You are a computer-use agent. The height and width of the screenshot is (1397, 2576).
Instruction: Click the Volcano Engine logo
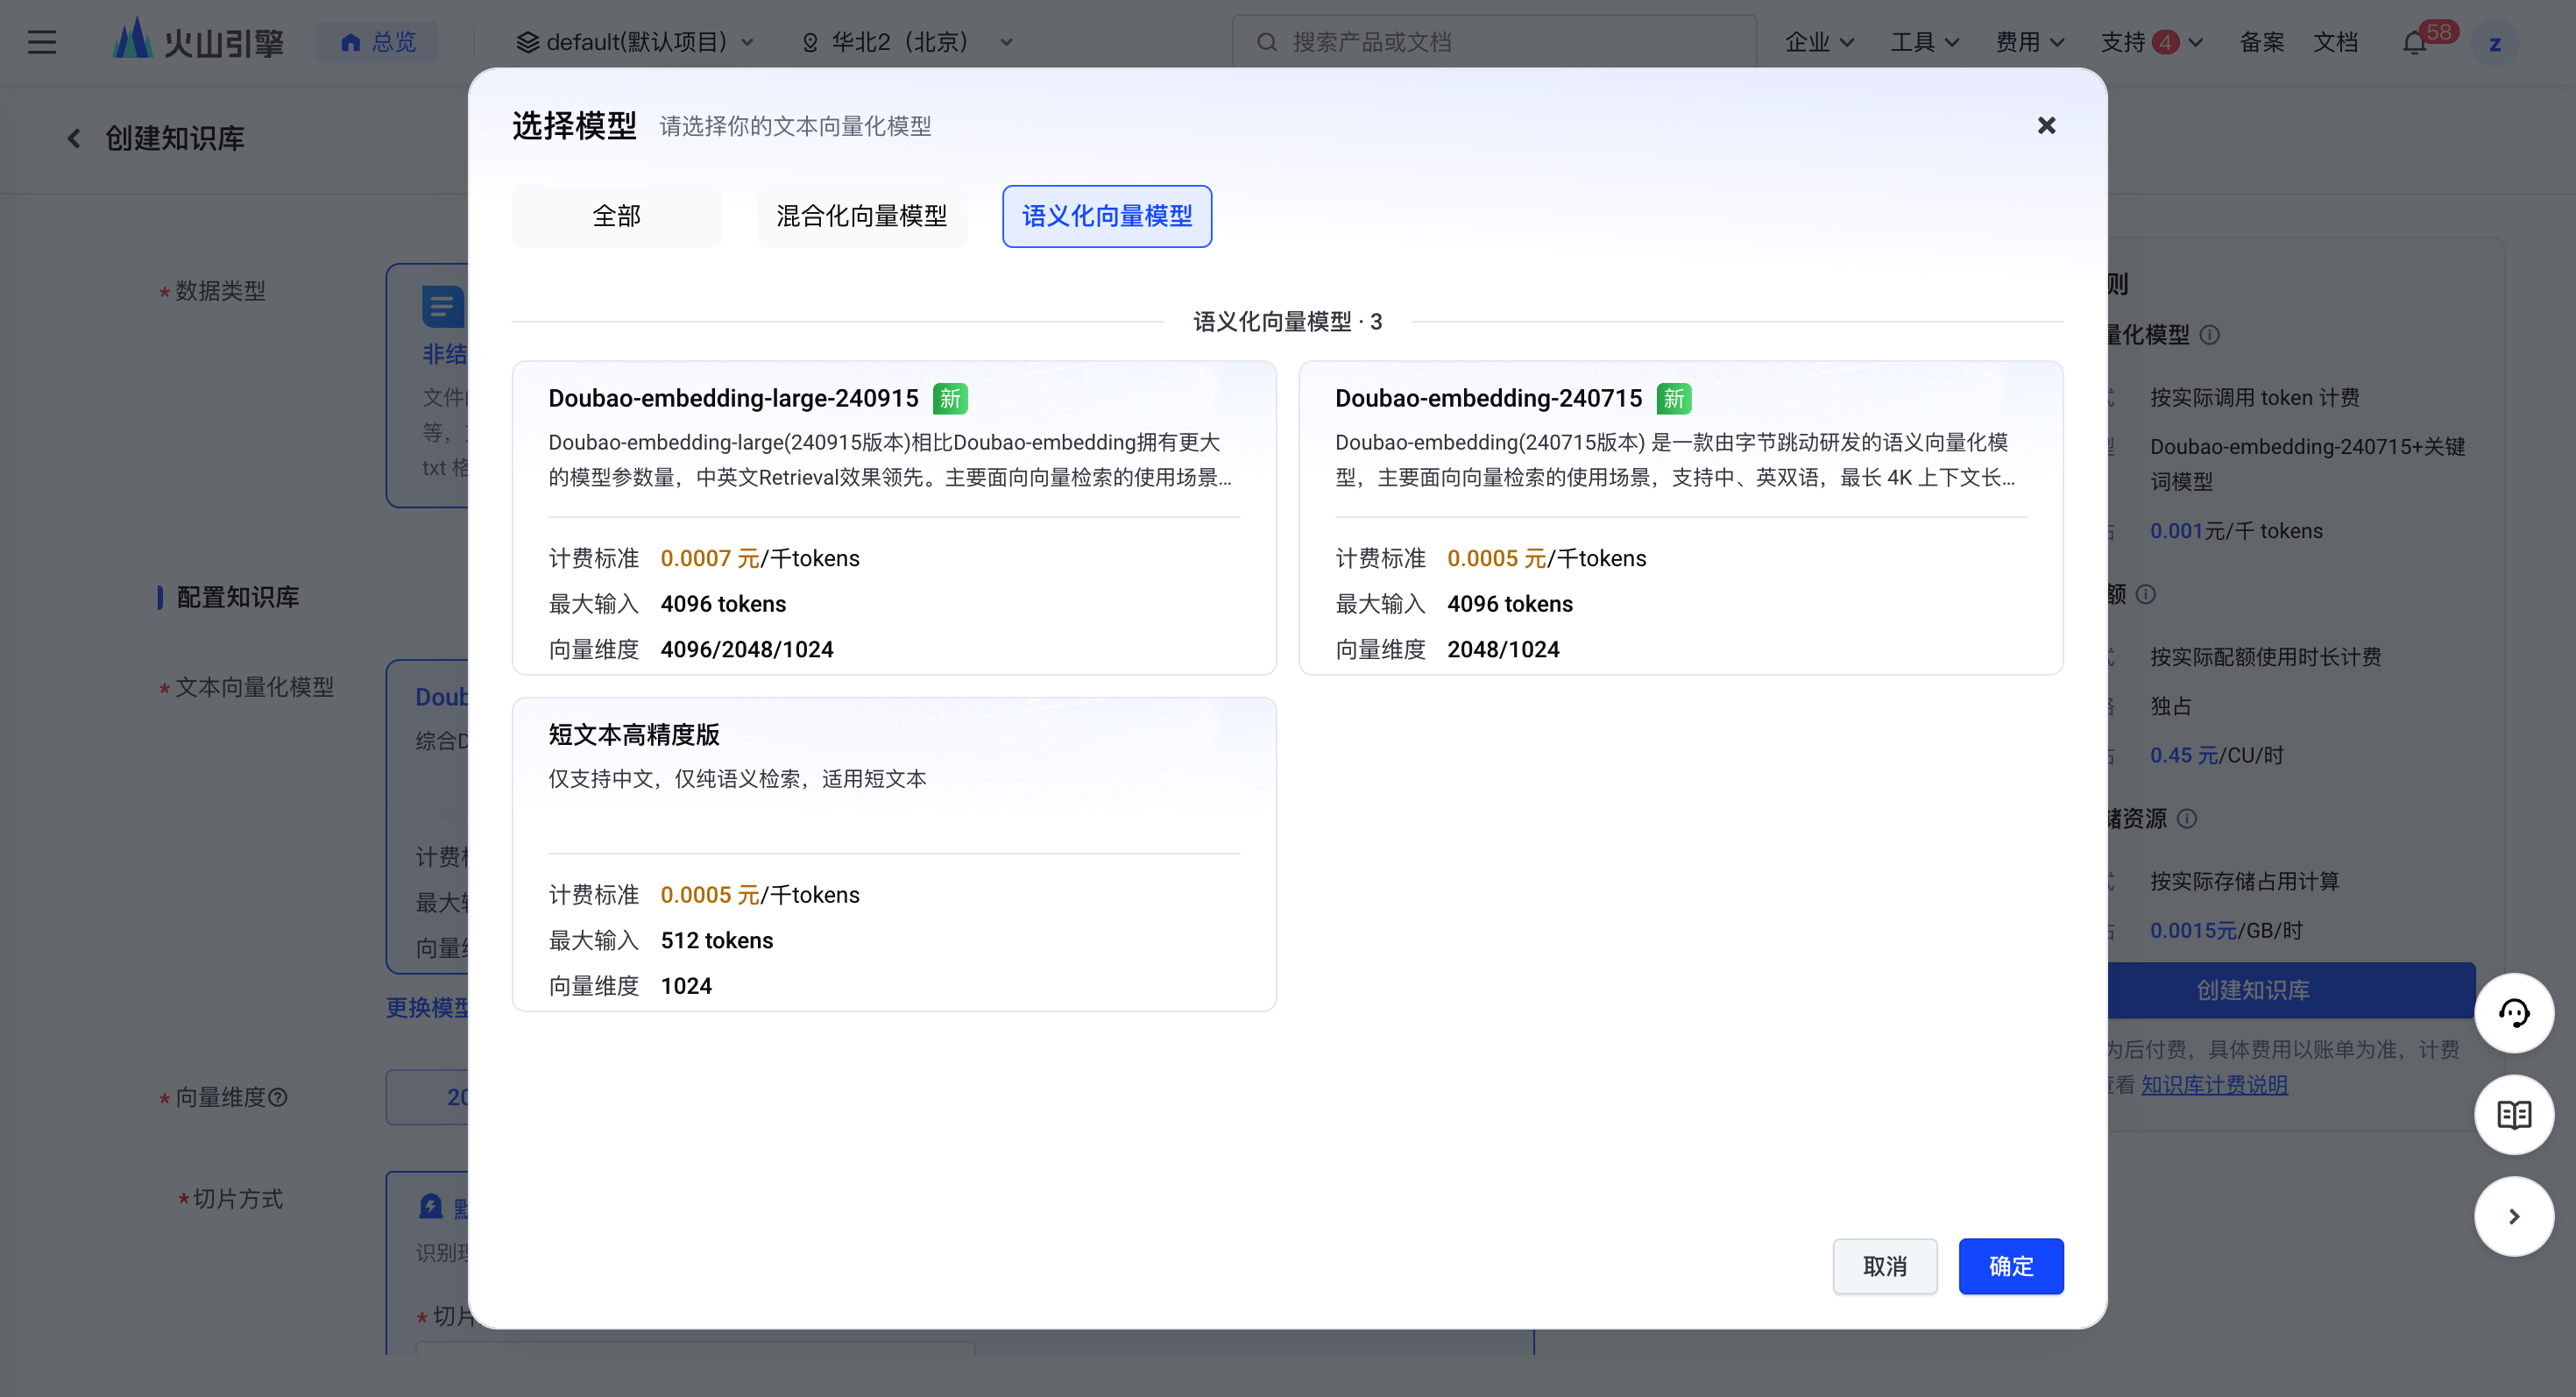pyautogui.click(x=198, y=41)
